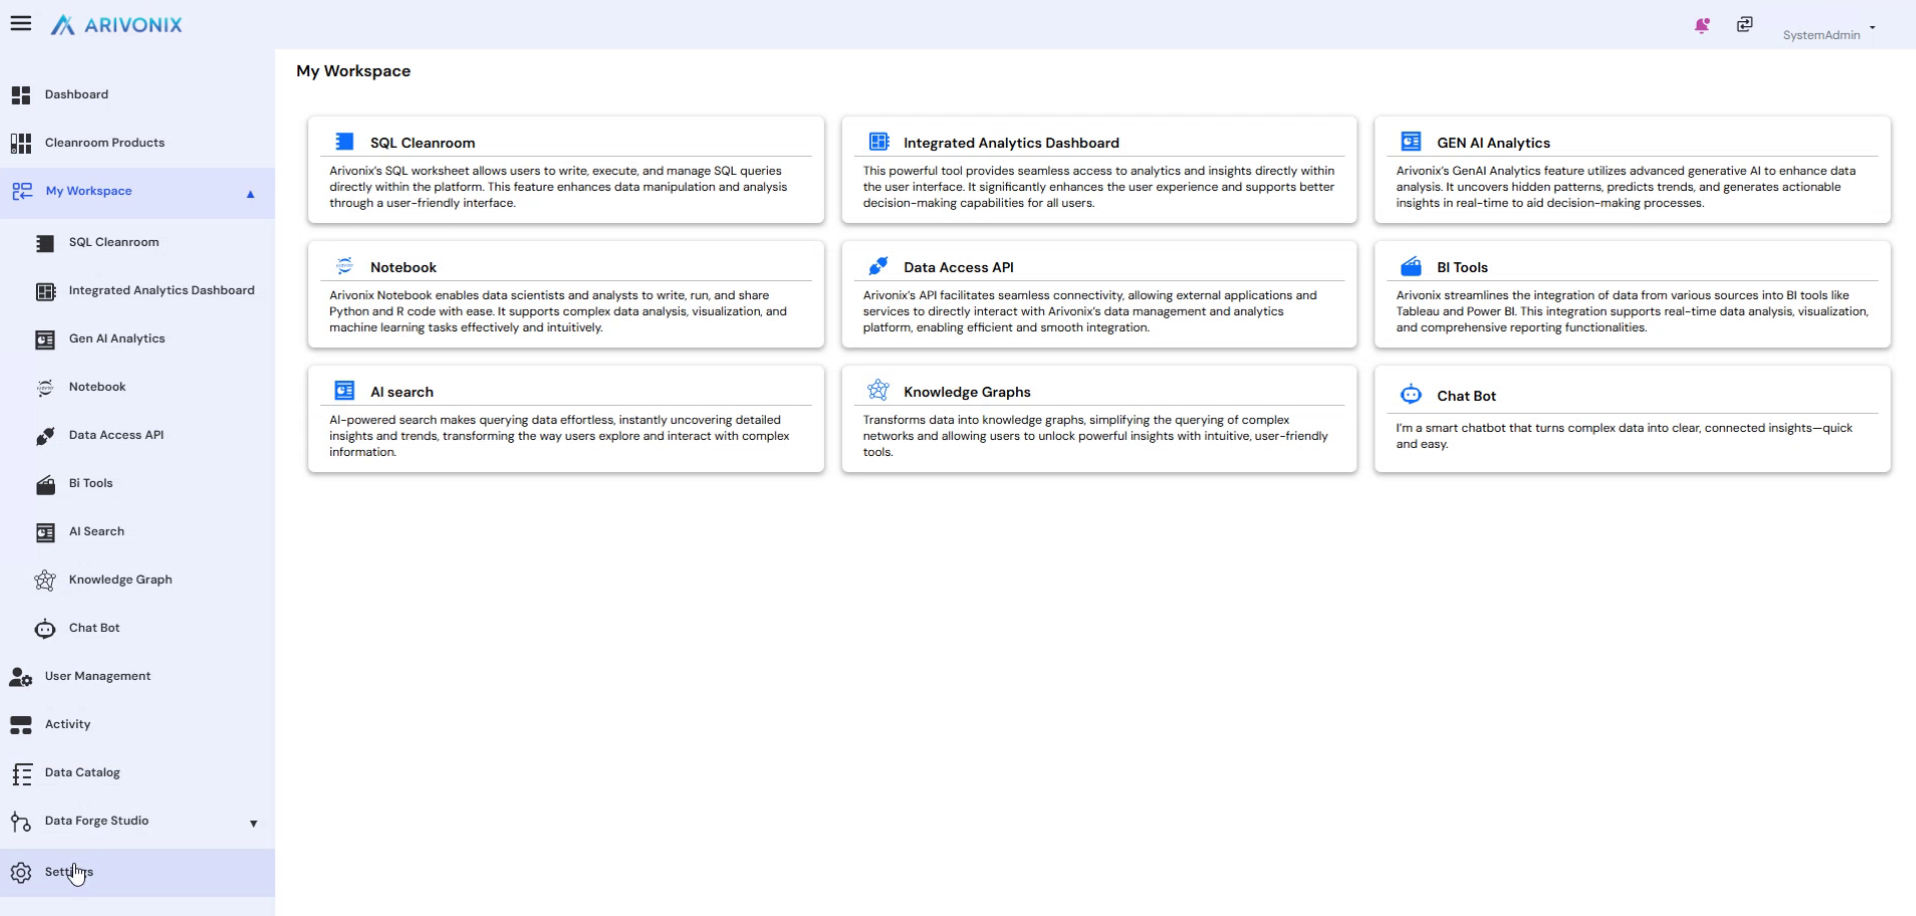Select User Management in the sidebar

click(97, 676)
